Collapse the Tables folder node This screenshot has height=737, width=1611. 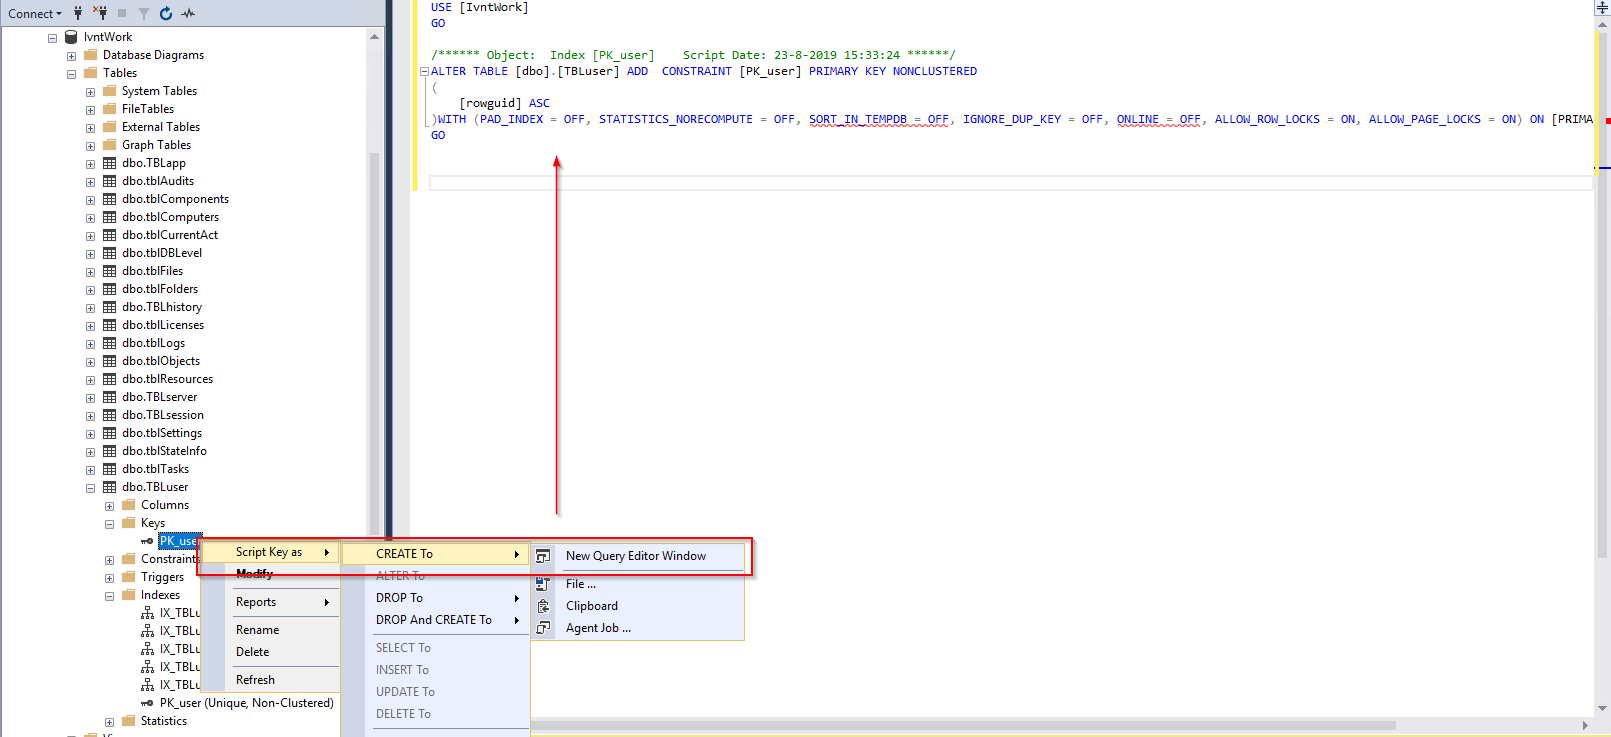pyautogui.click(x=71, y=74)
